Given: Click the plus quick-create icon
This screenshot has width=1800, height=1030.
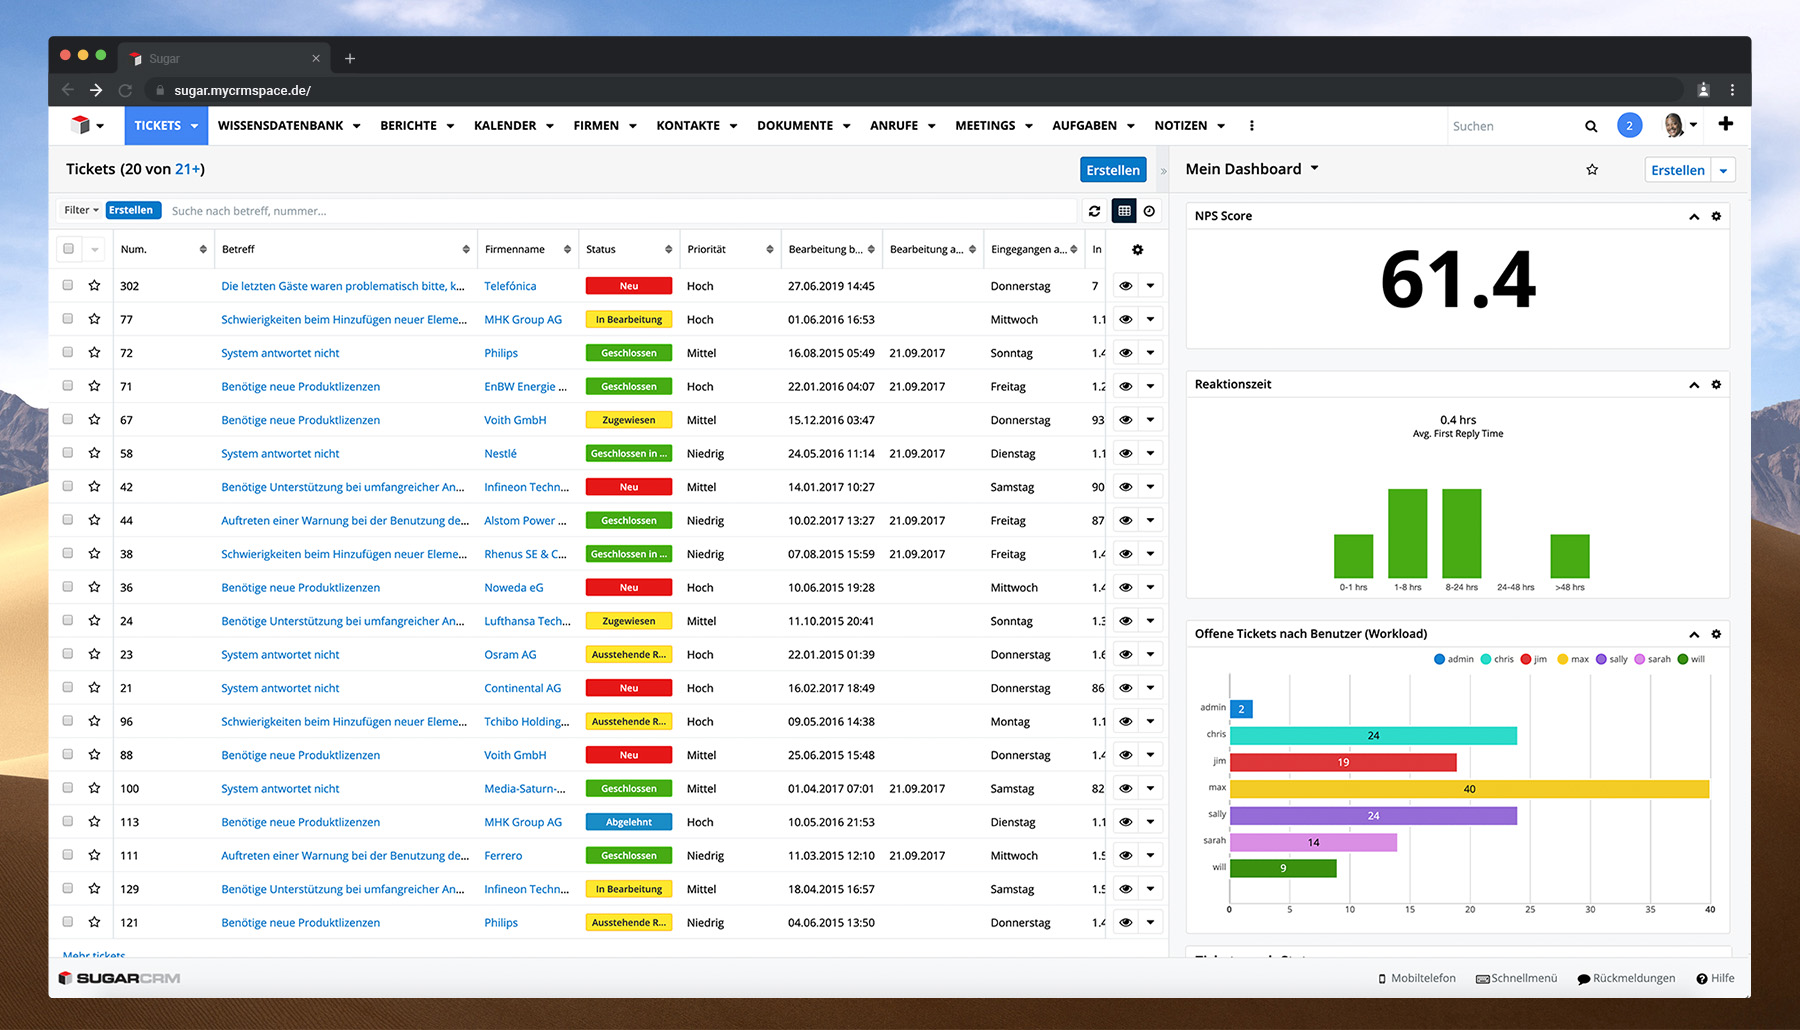Looking at the screenshot, I should pos(1725,124).
